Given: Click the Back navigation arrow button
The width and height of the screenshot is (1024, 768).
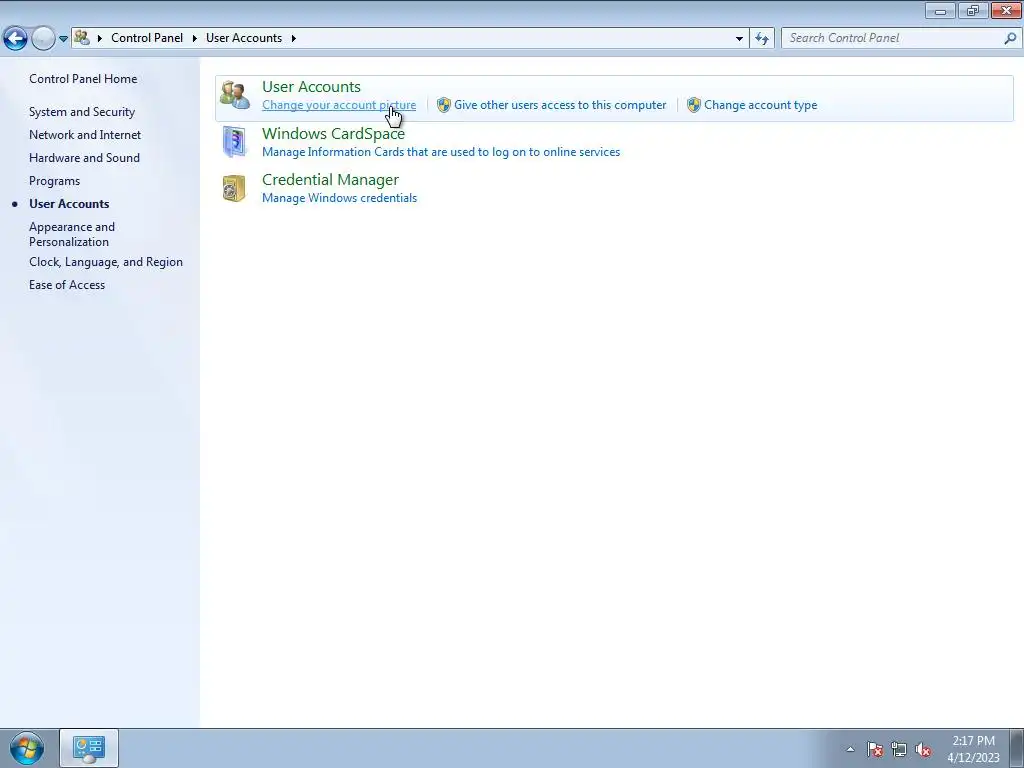Looking at the screenshot, I should coord(16,39).
